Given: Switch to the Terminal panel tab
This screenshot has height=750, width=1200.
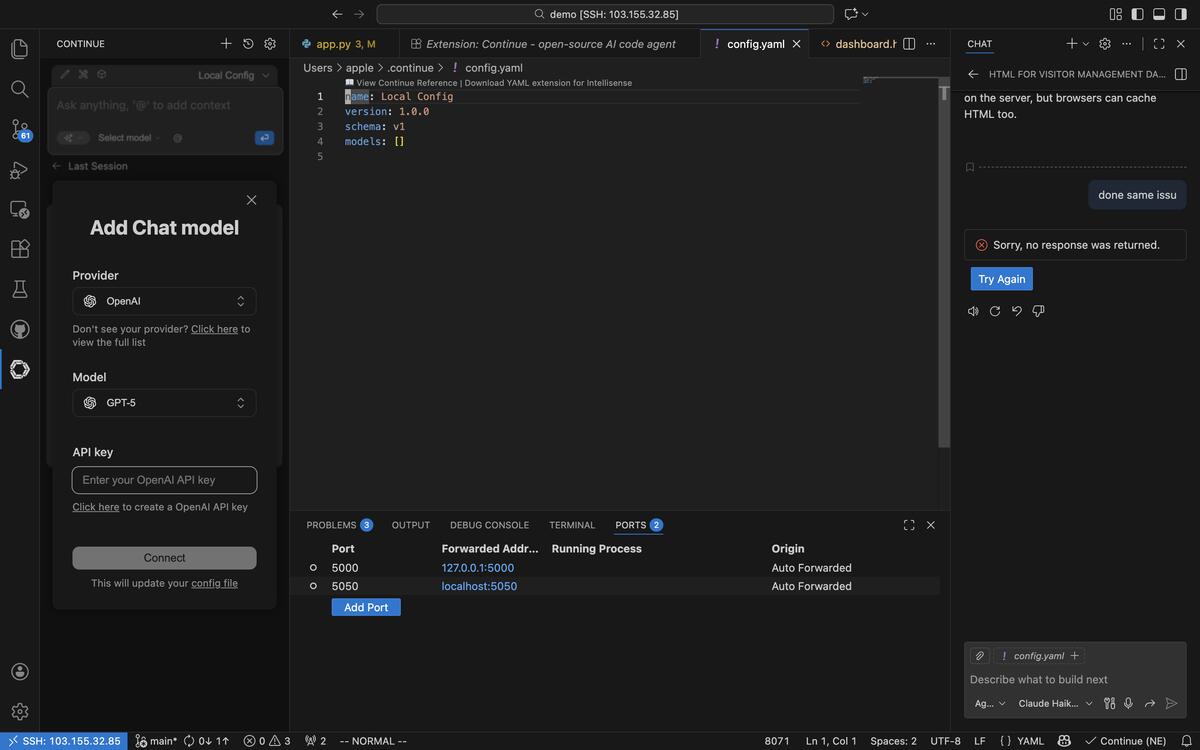Looking at the screenshot, I should [x=572, y=525].
